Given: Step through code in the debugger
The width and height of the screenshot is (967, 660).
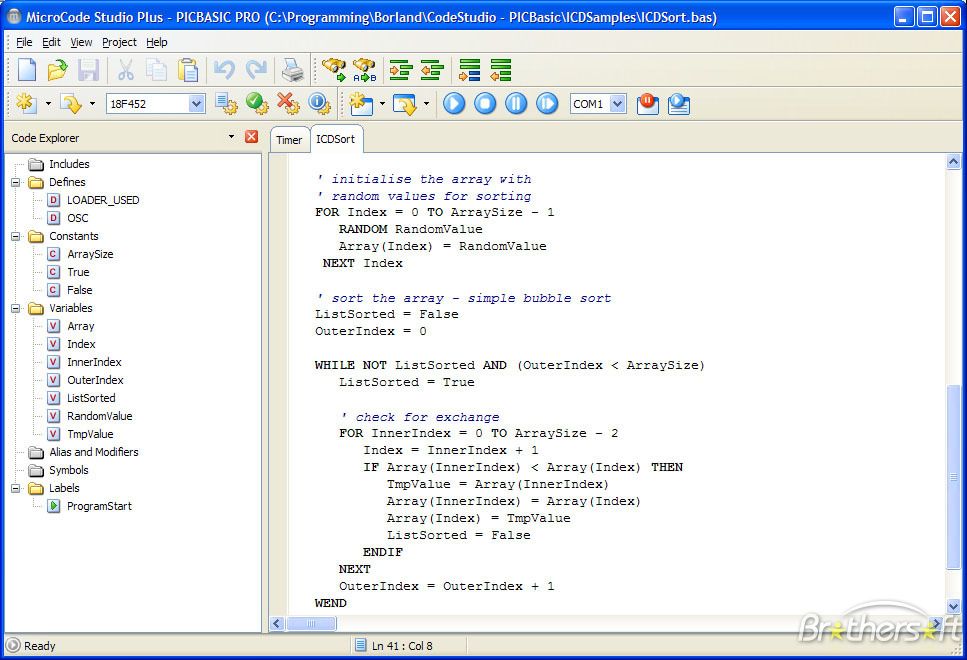Looking at the screenshot, I should (x=545, y=103).
